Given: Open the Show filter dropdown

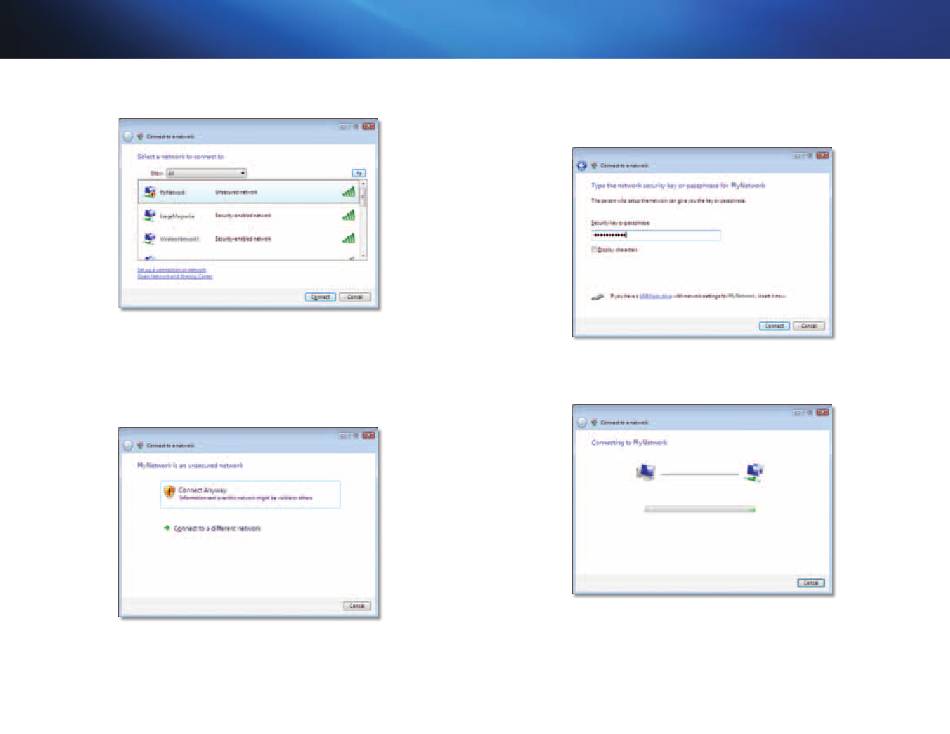Looking at the screenshot, I should (x=205, y=173).
